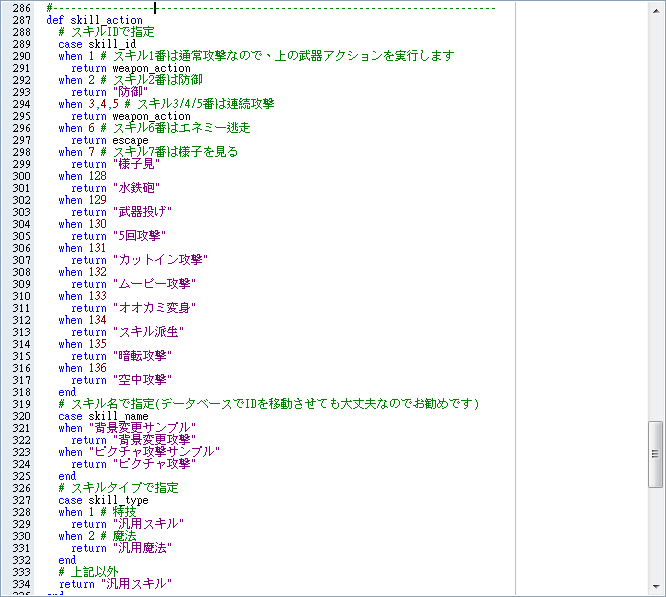The image size is (666, 597).
Task: Click the string "ムービー攻撃"
Action: coord(154,284)
